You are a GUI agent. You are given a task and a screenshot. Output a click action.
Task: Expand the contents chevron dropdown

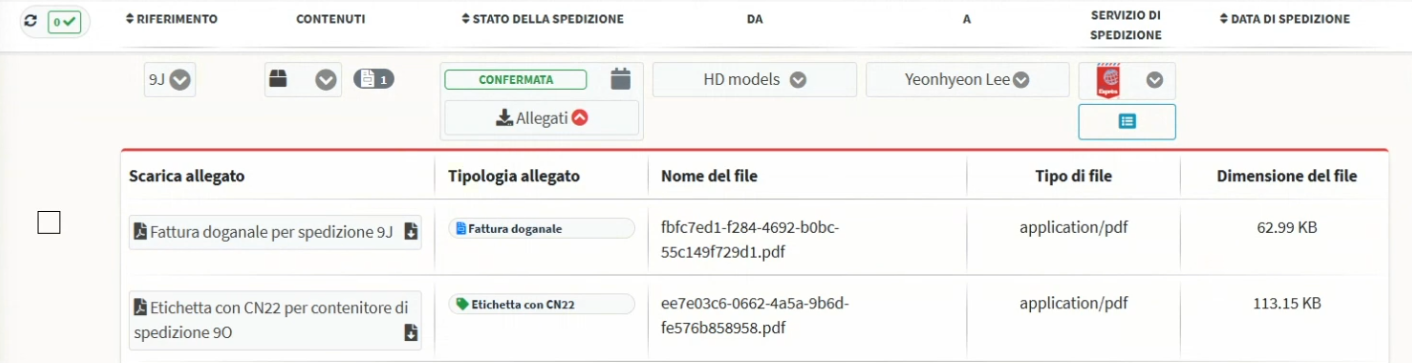[x=326, y=80]
